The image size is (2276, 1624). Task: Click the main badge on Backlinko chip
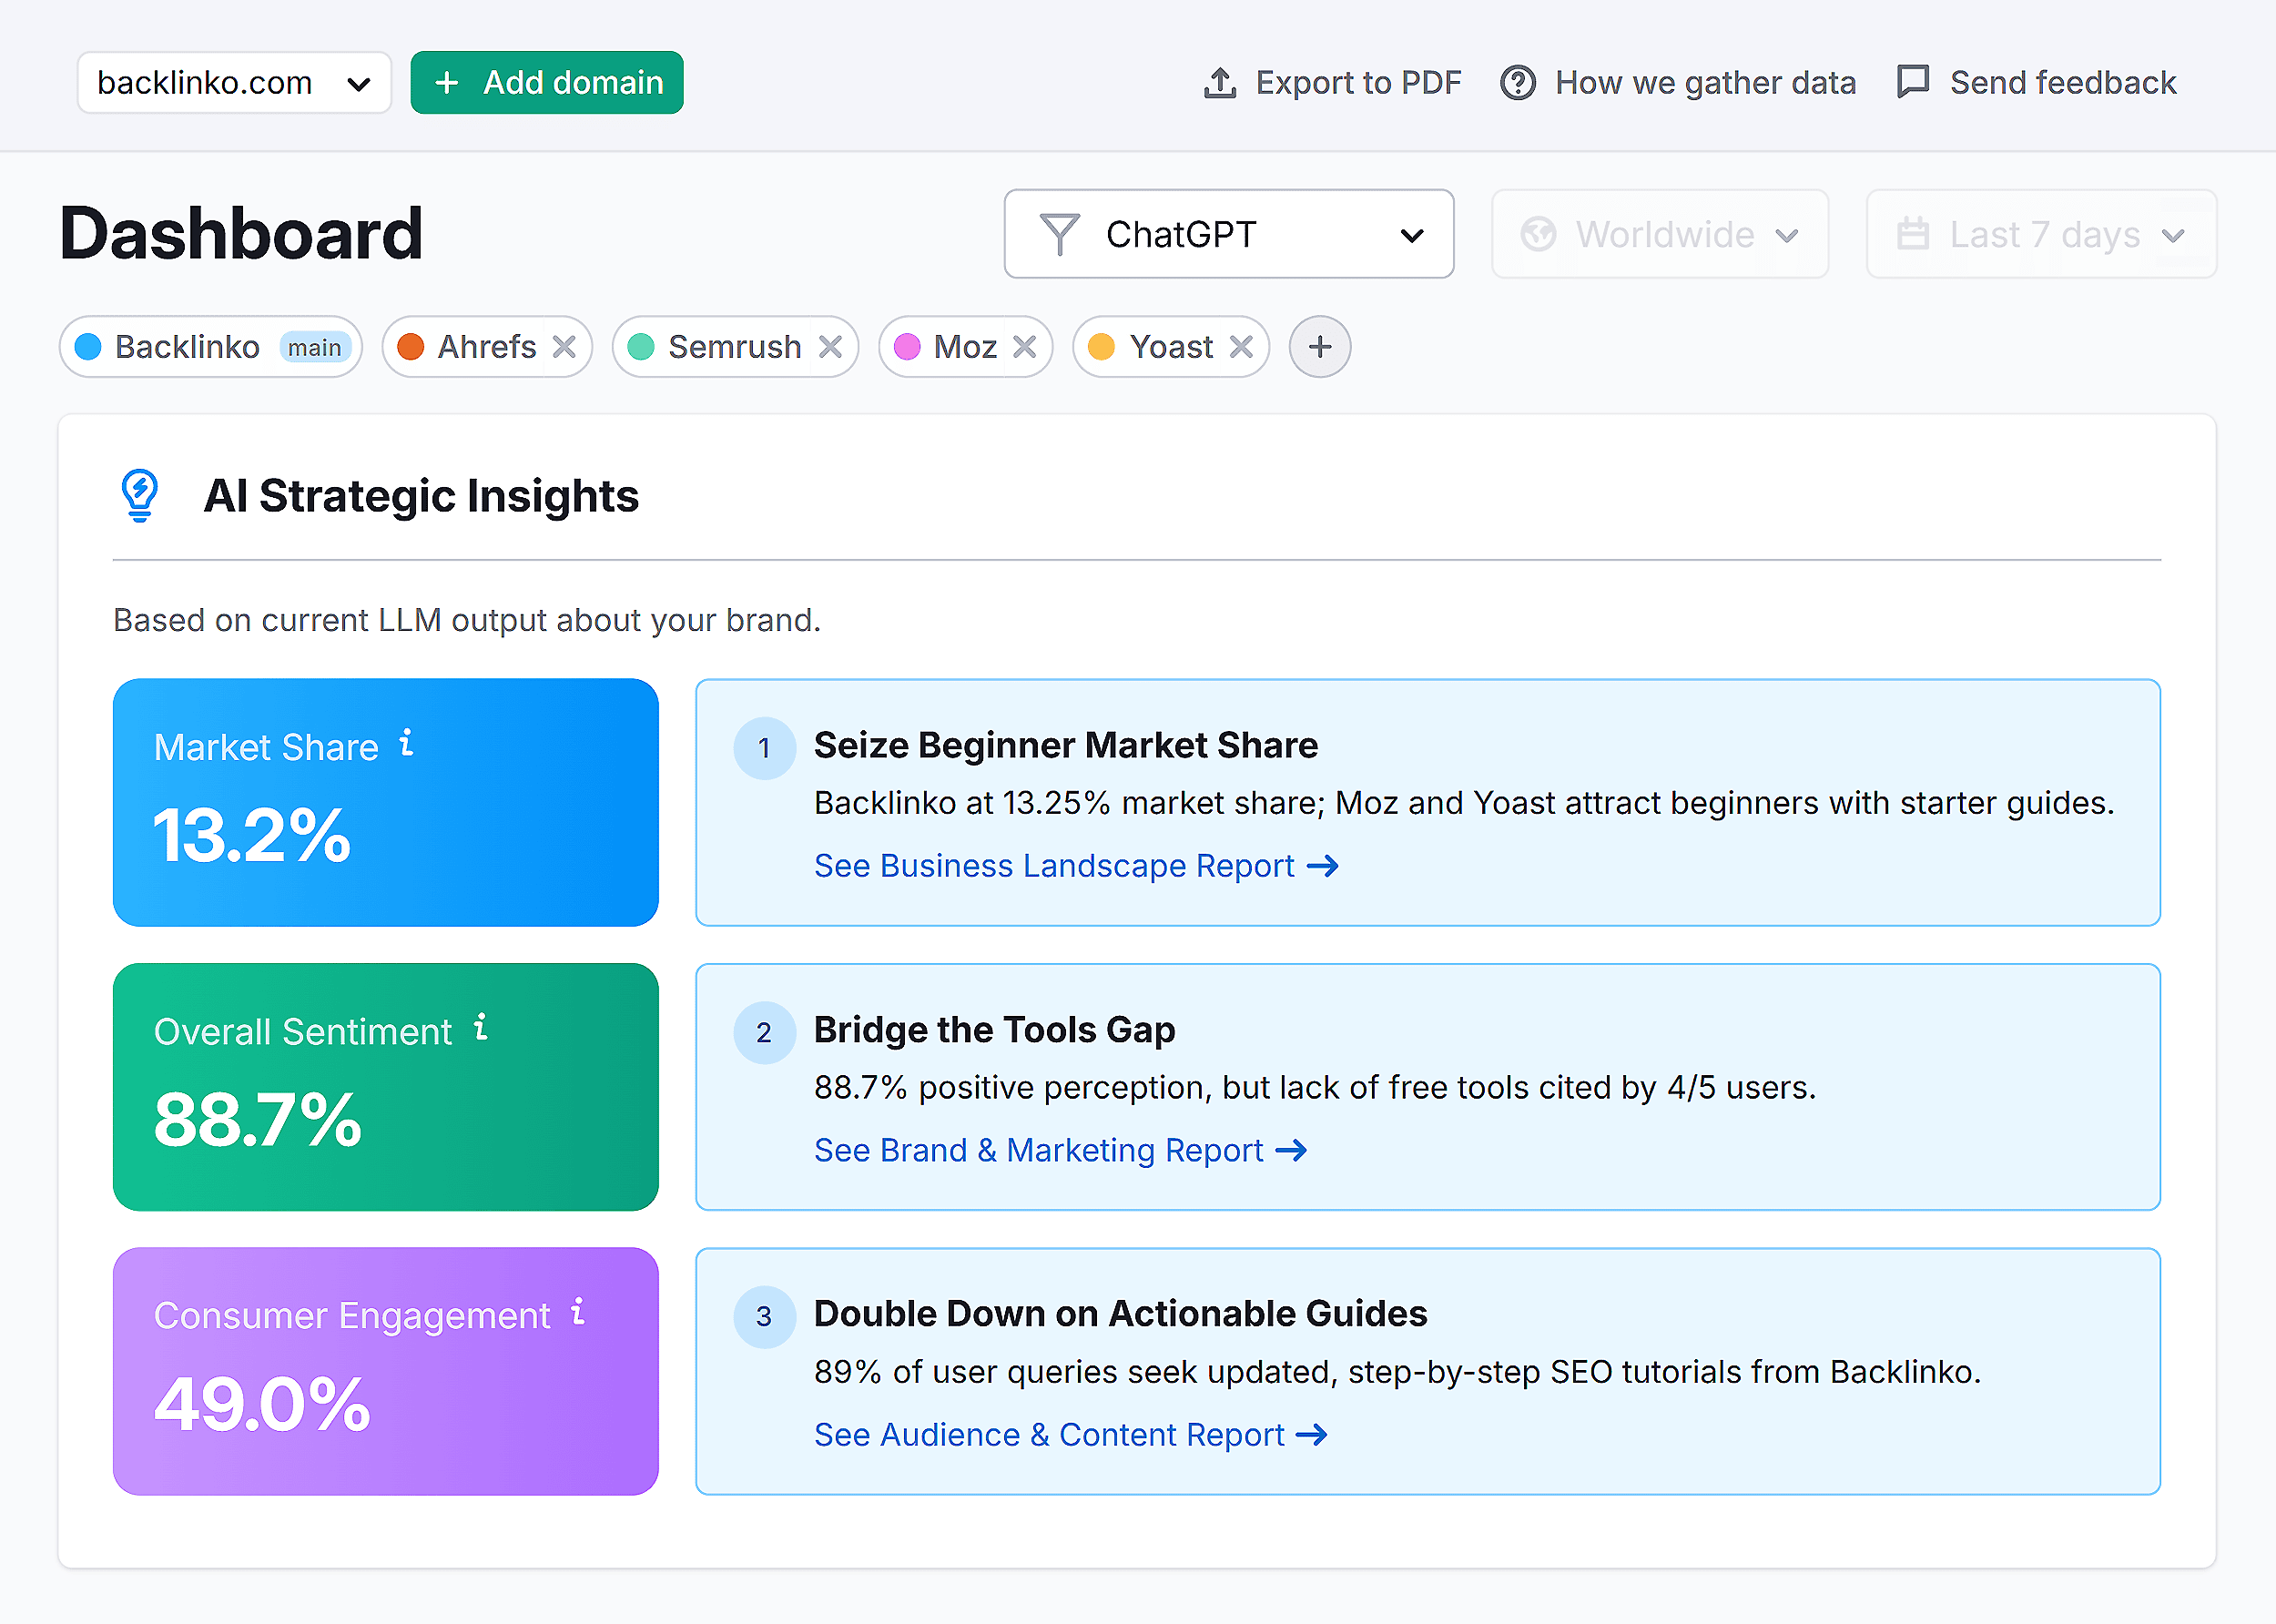click(x=315, y=348)
